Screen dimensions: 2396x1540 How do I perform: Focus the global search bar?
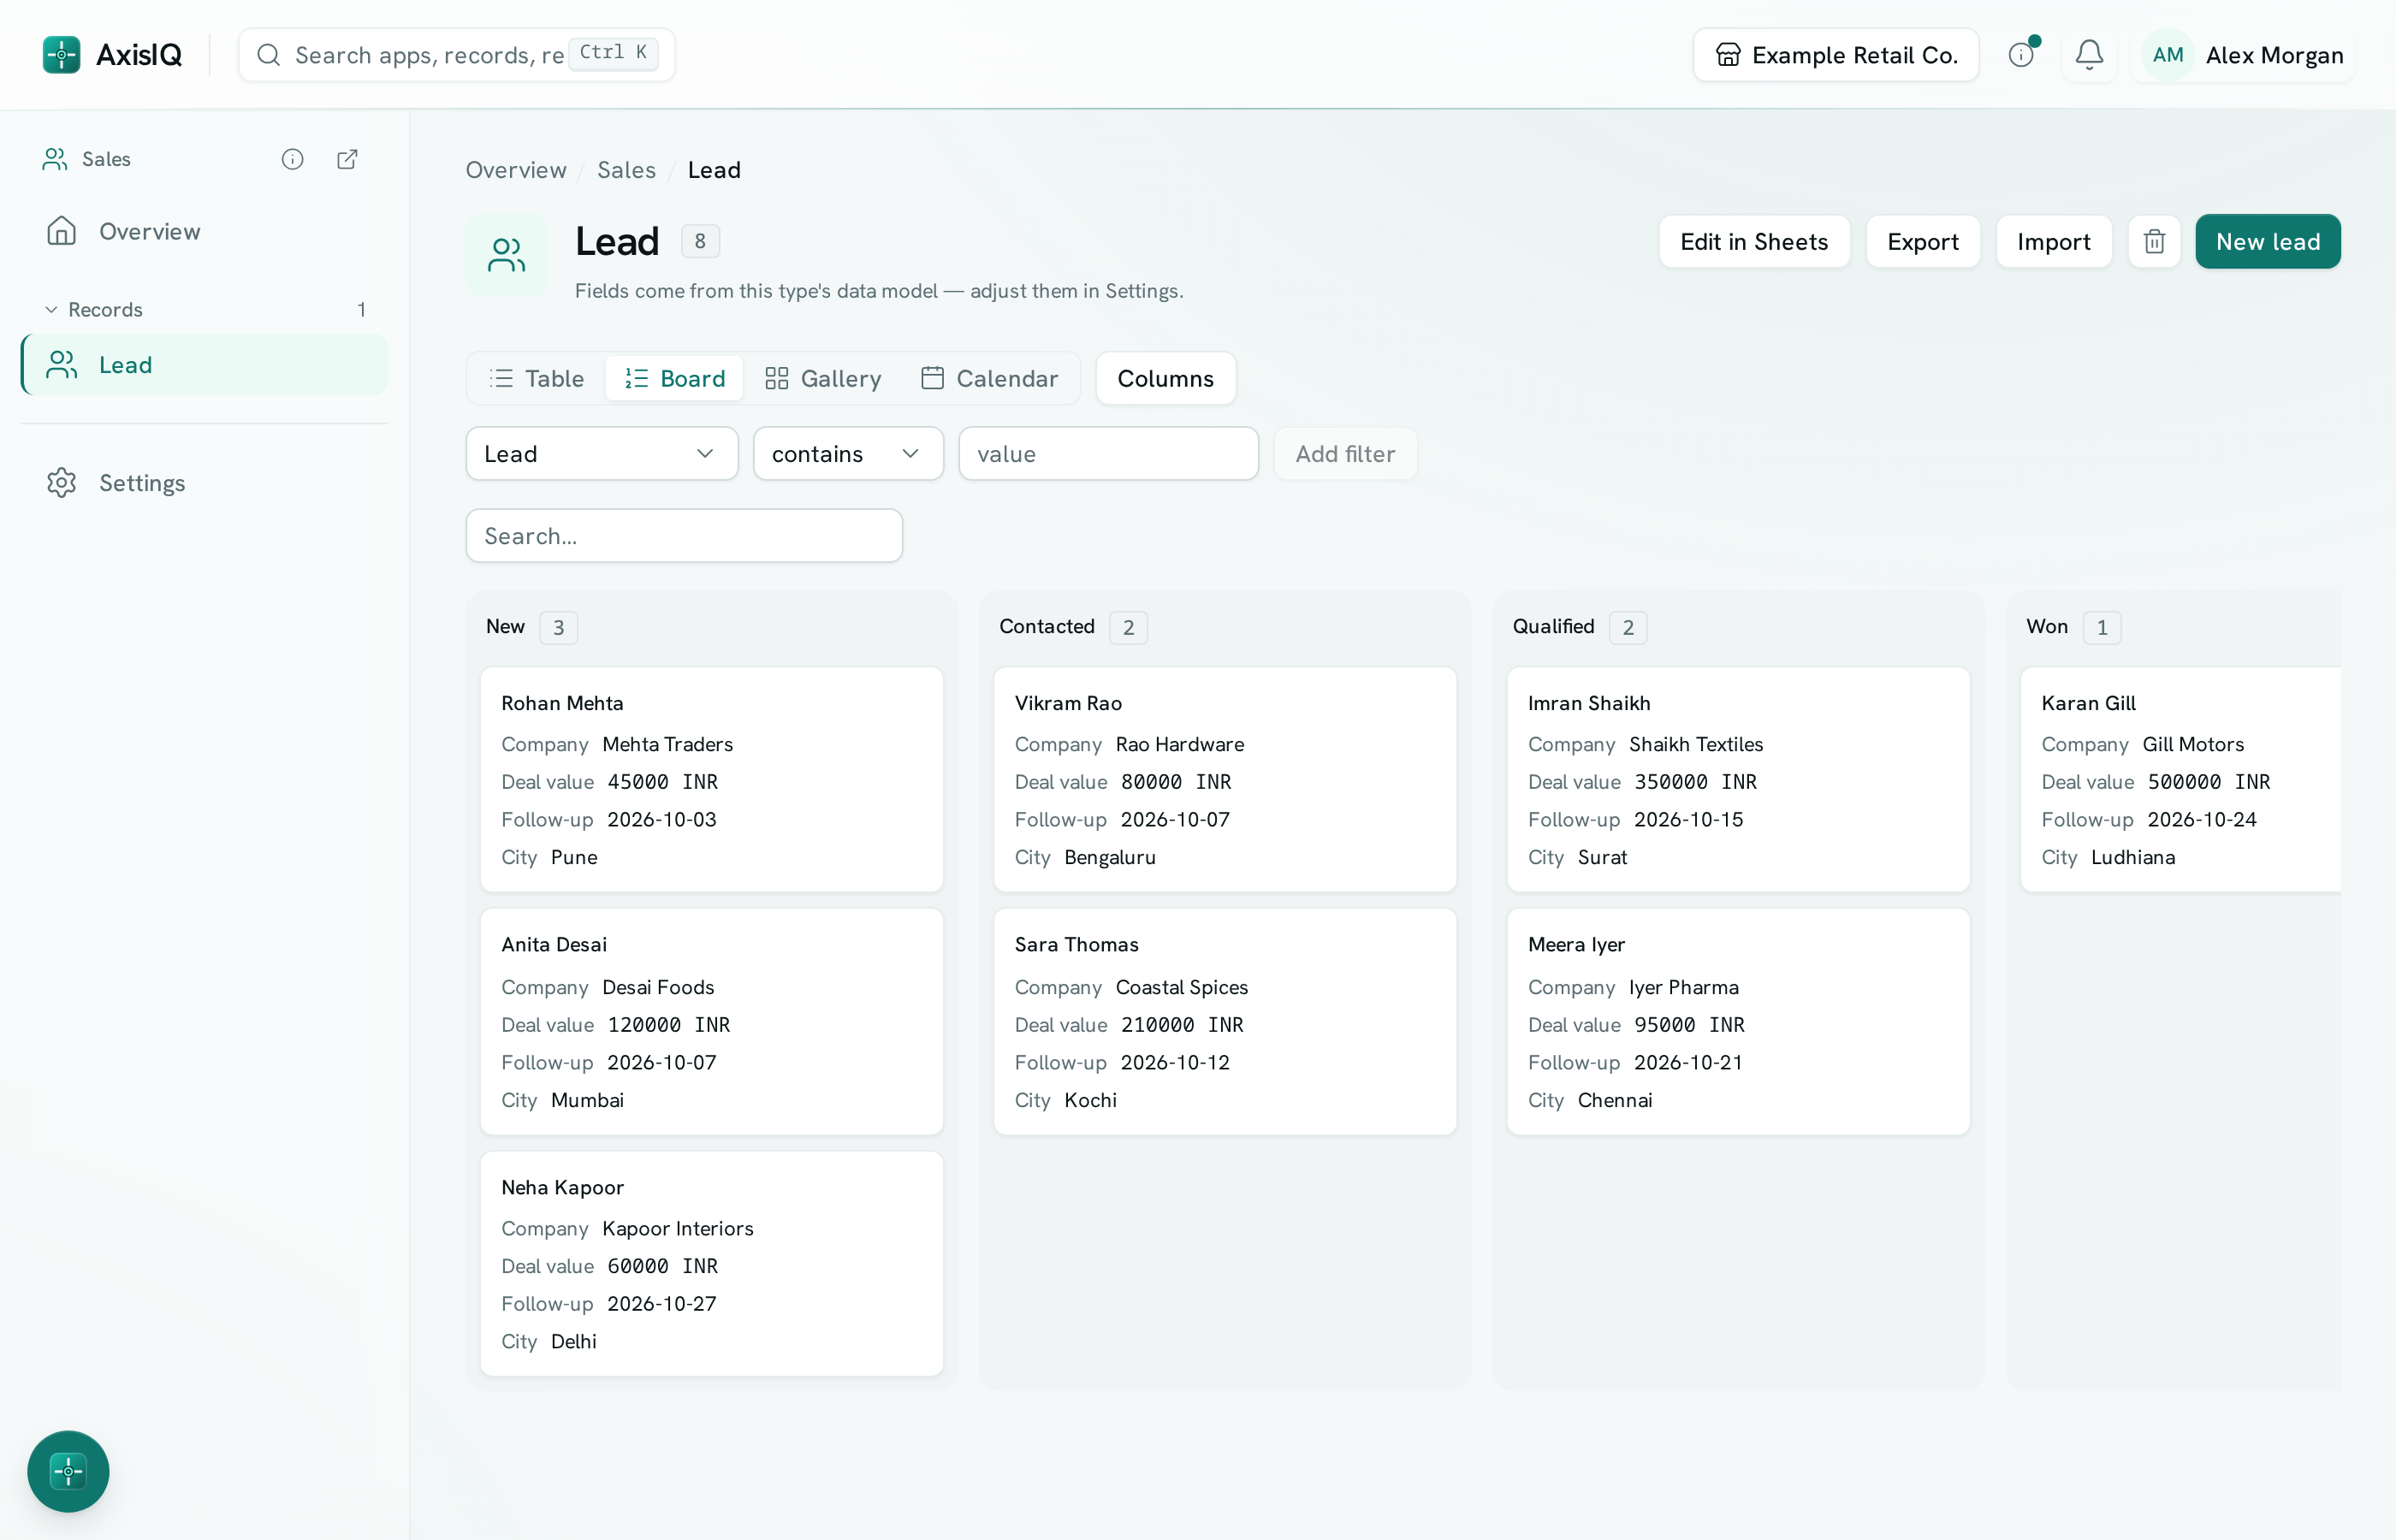tap(456, 55)
